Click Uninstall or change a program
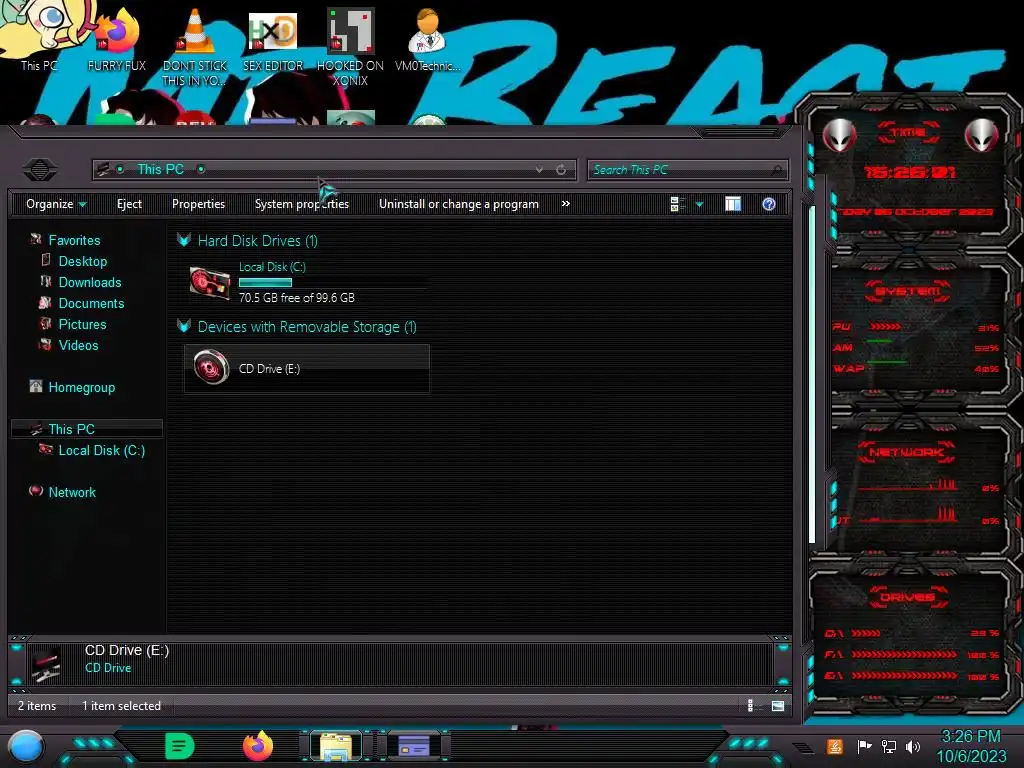Image resolution: width=1024 pixels, height=768 pixels. (x=458, y=204)
